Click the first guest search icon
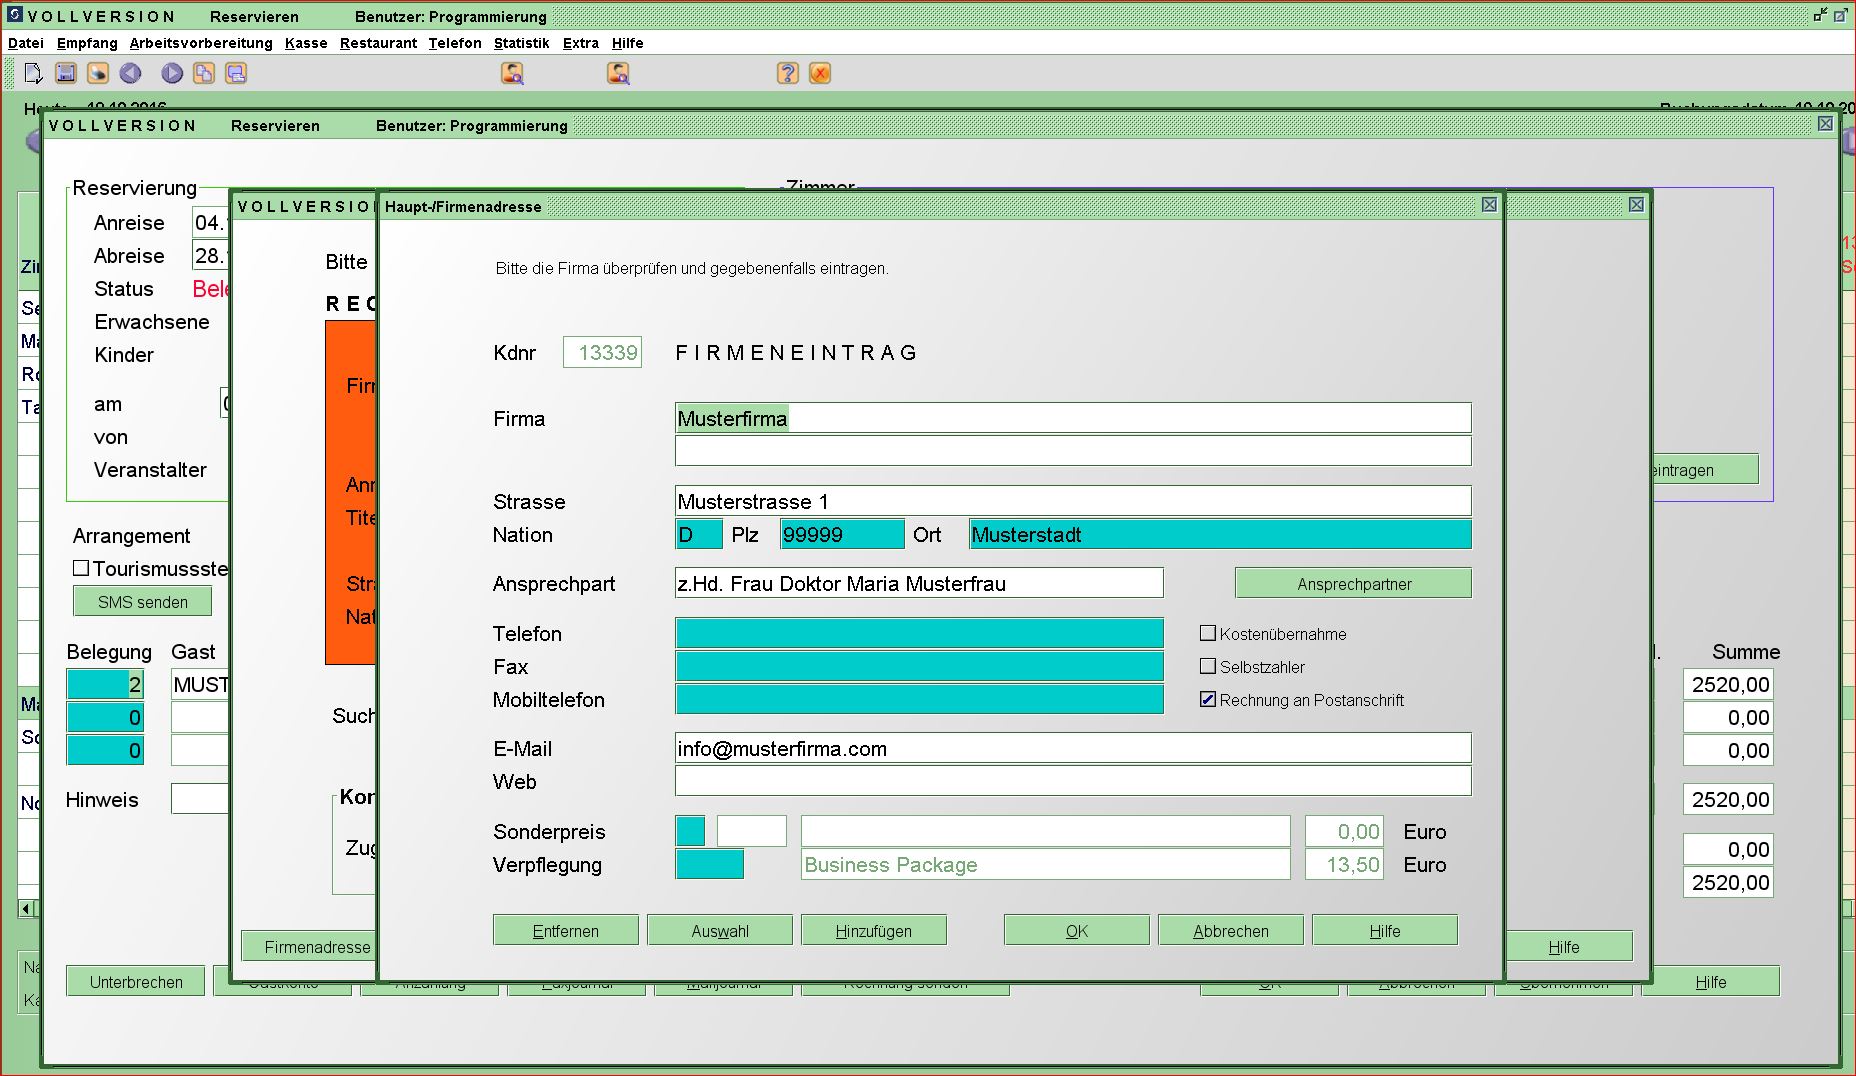Image resolution: width=1856 pixels, height=1076 pixels. click(512, 73)
